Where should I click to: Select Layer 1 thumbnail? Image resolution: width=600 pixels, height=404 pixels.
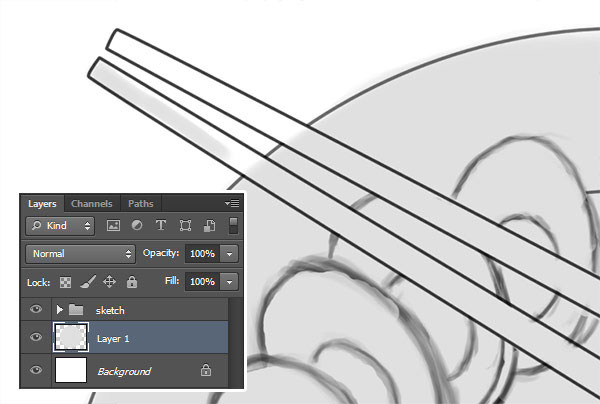pyautogui.click(x=71, y=337)
